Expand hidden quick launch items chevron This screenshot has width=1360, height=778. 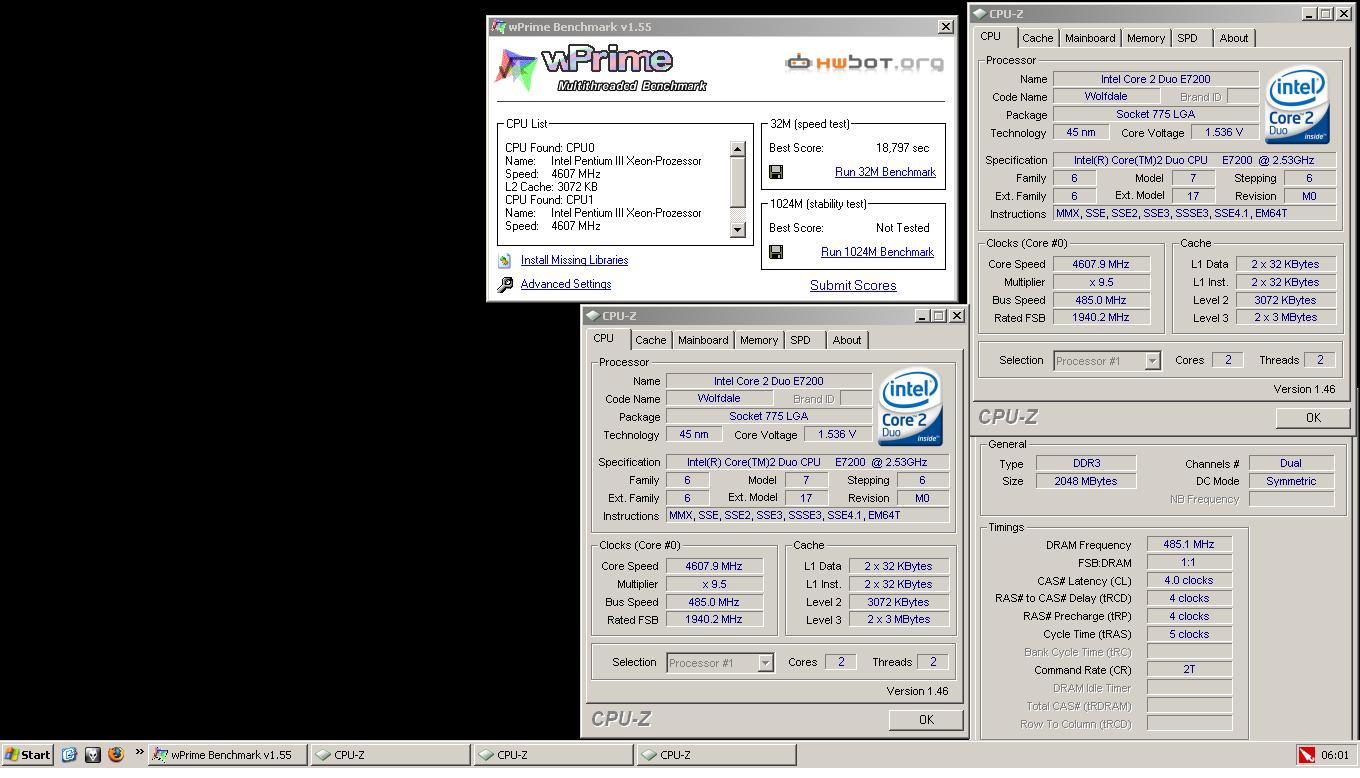coord(138,753)
